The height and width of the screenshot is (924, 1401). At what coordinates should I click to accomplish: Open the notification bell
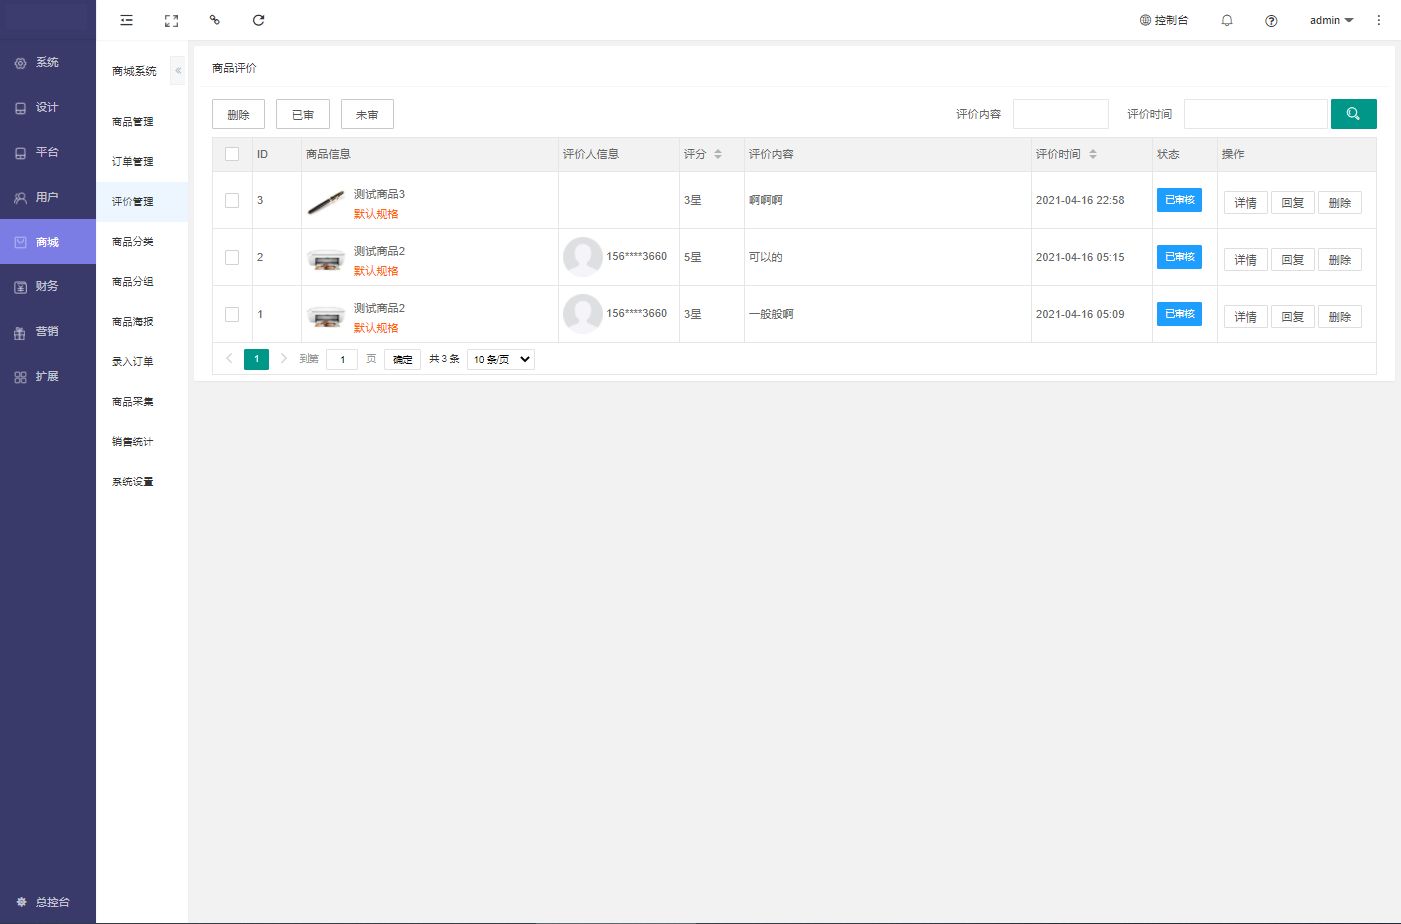point(1227,20)
